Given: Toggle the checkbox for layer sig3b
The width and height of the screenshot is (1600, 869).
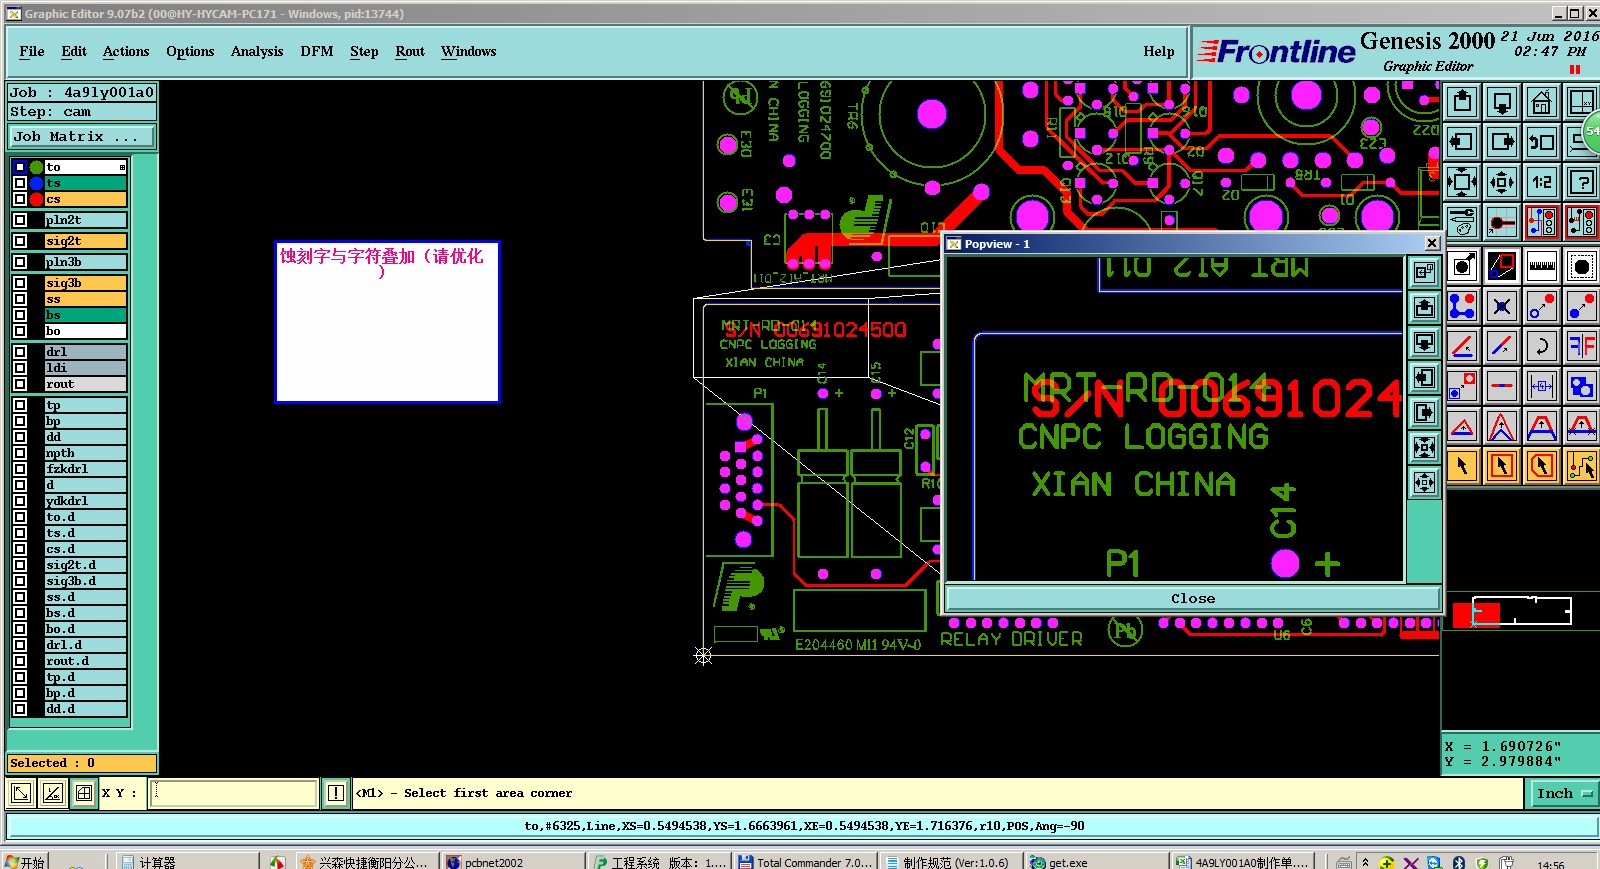Looking at the screenshot, I should click(x=20, y=283).
